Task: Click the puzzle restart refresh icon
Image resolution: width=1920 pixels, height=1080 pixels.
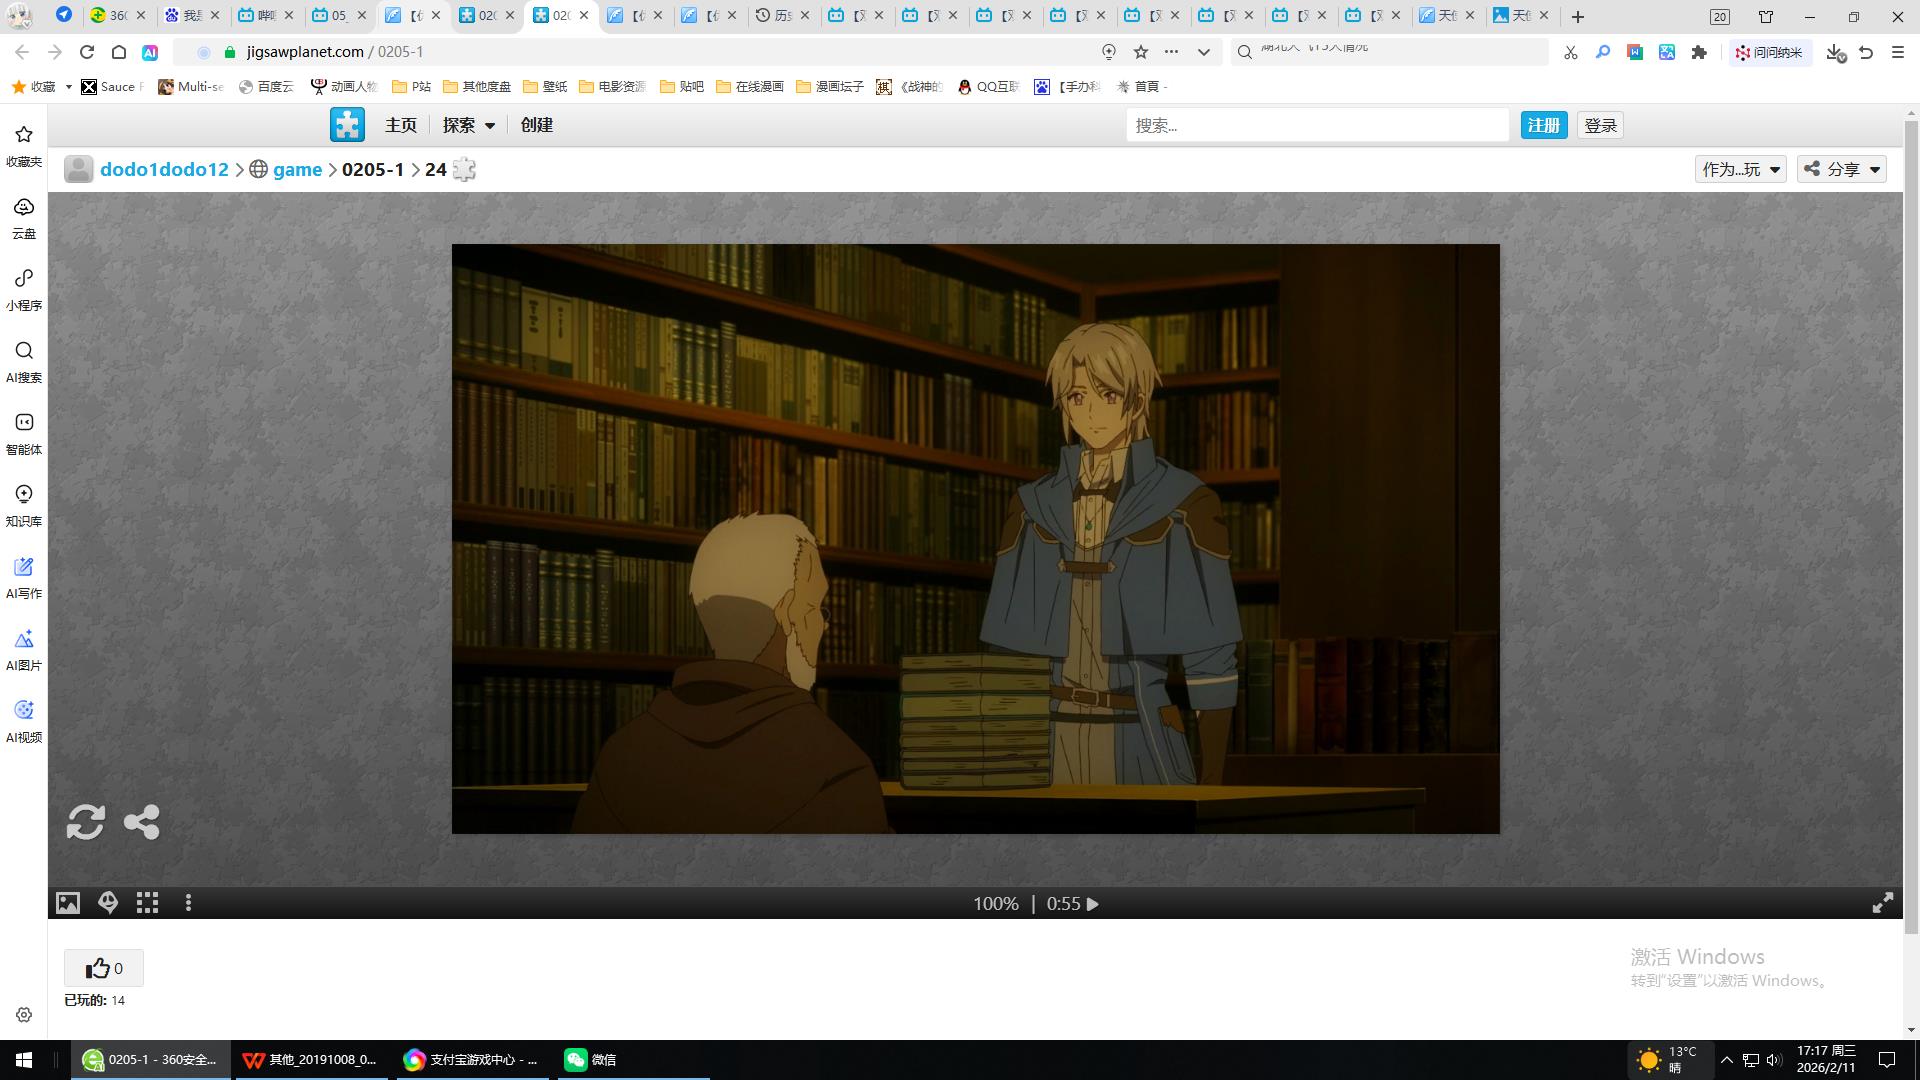Action: 85,822
